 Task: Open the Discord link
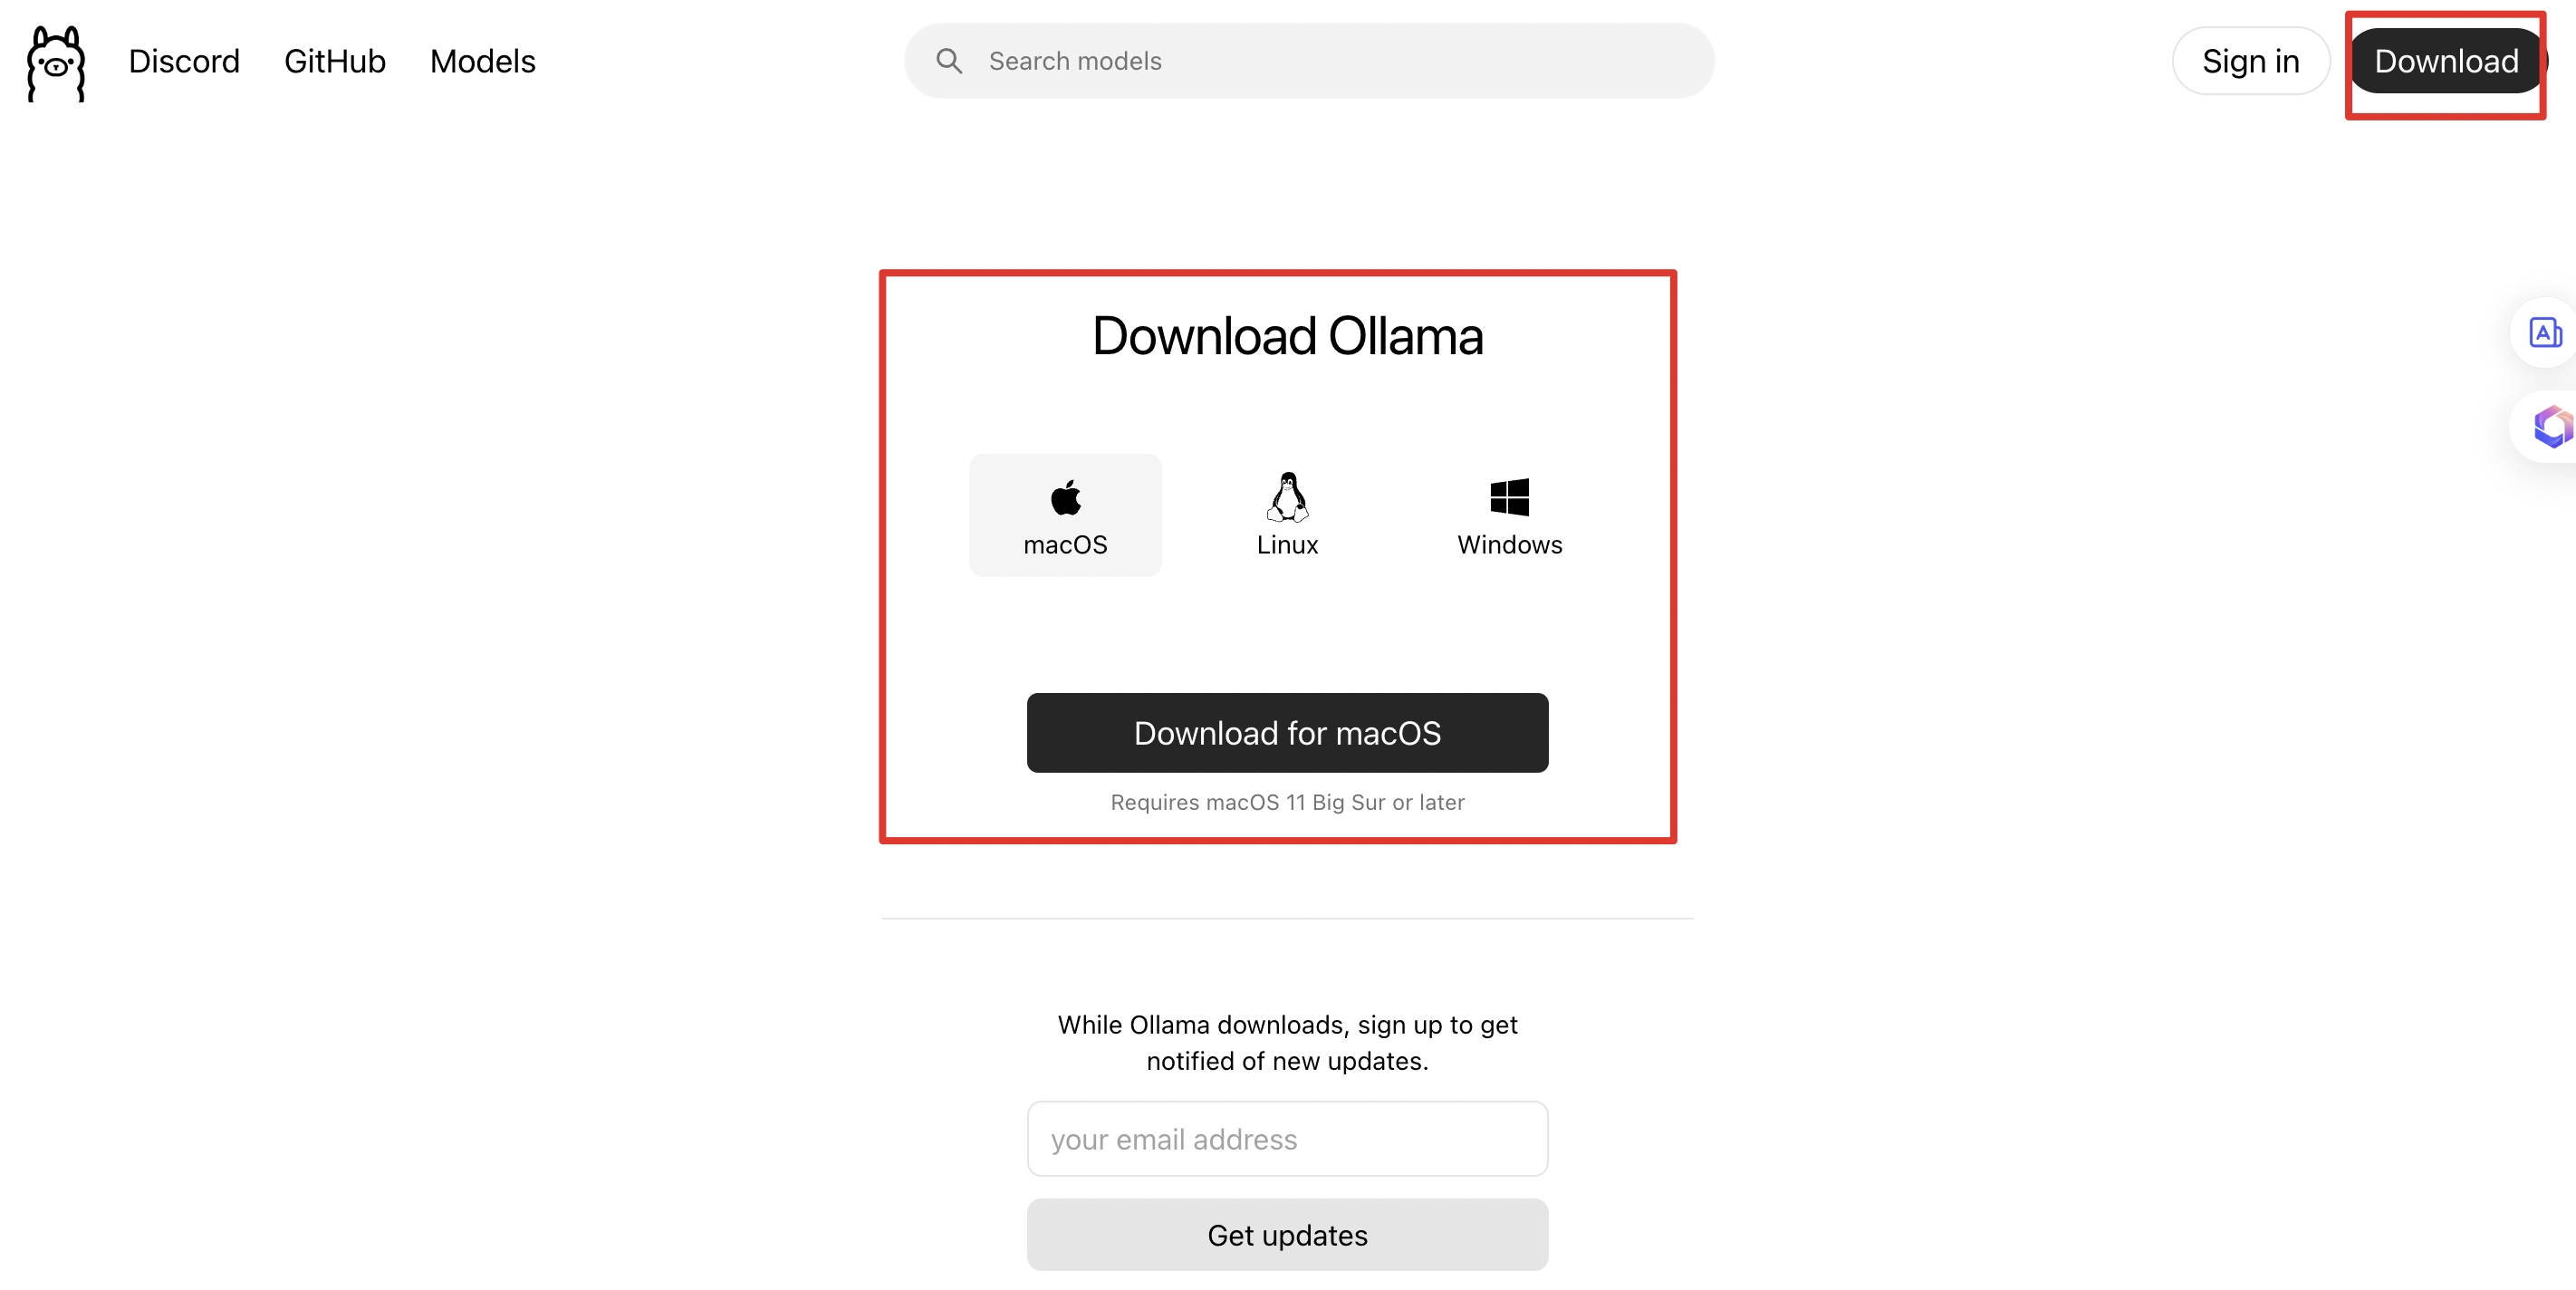click(184, 61)
